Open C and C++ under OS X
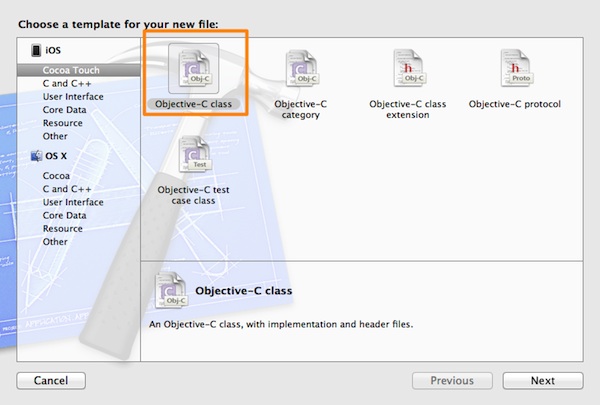 click(x=68, y=189)
